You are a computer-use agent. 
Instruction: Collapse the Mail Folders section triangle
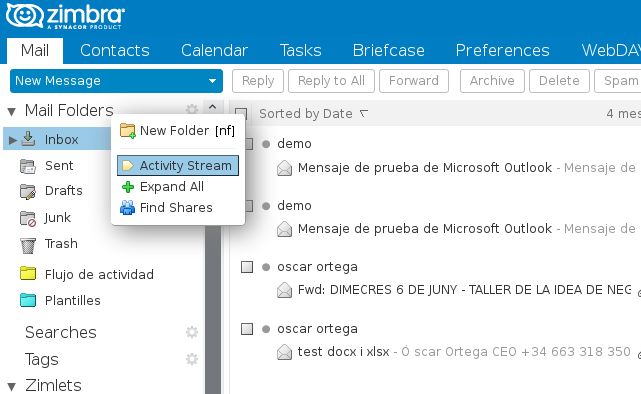pos(11,111)
